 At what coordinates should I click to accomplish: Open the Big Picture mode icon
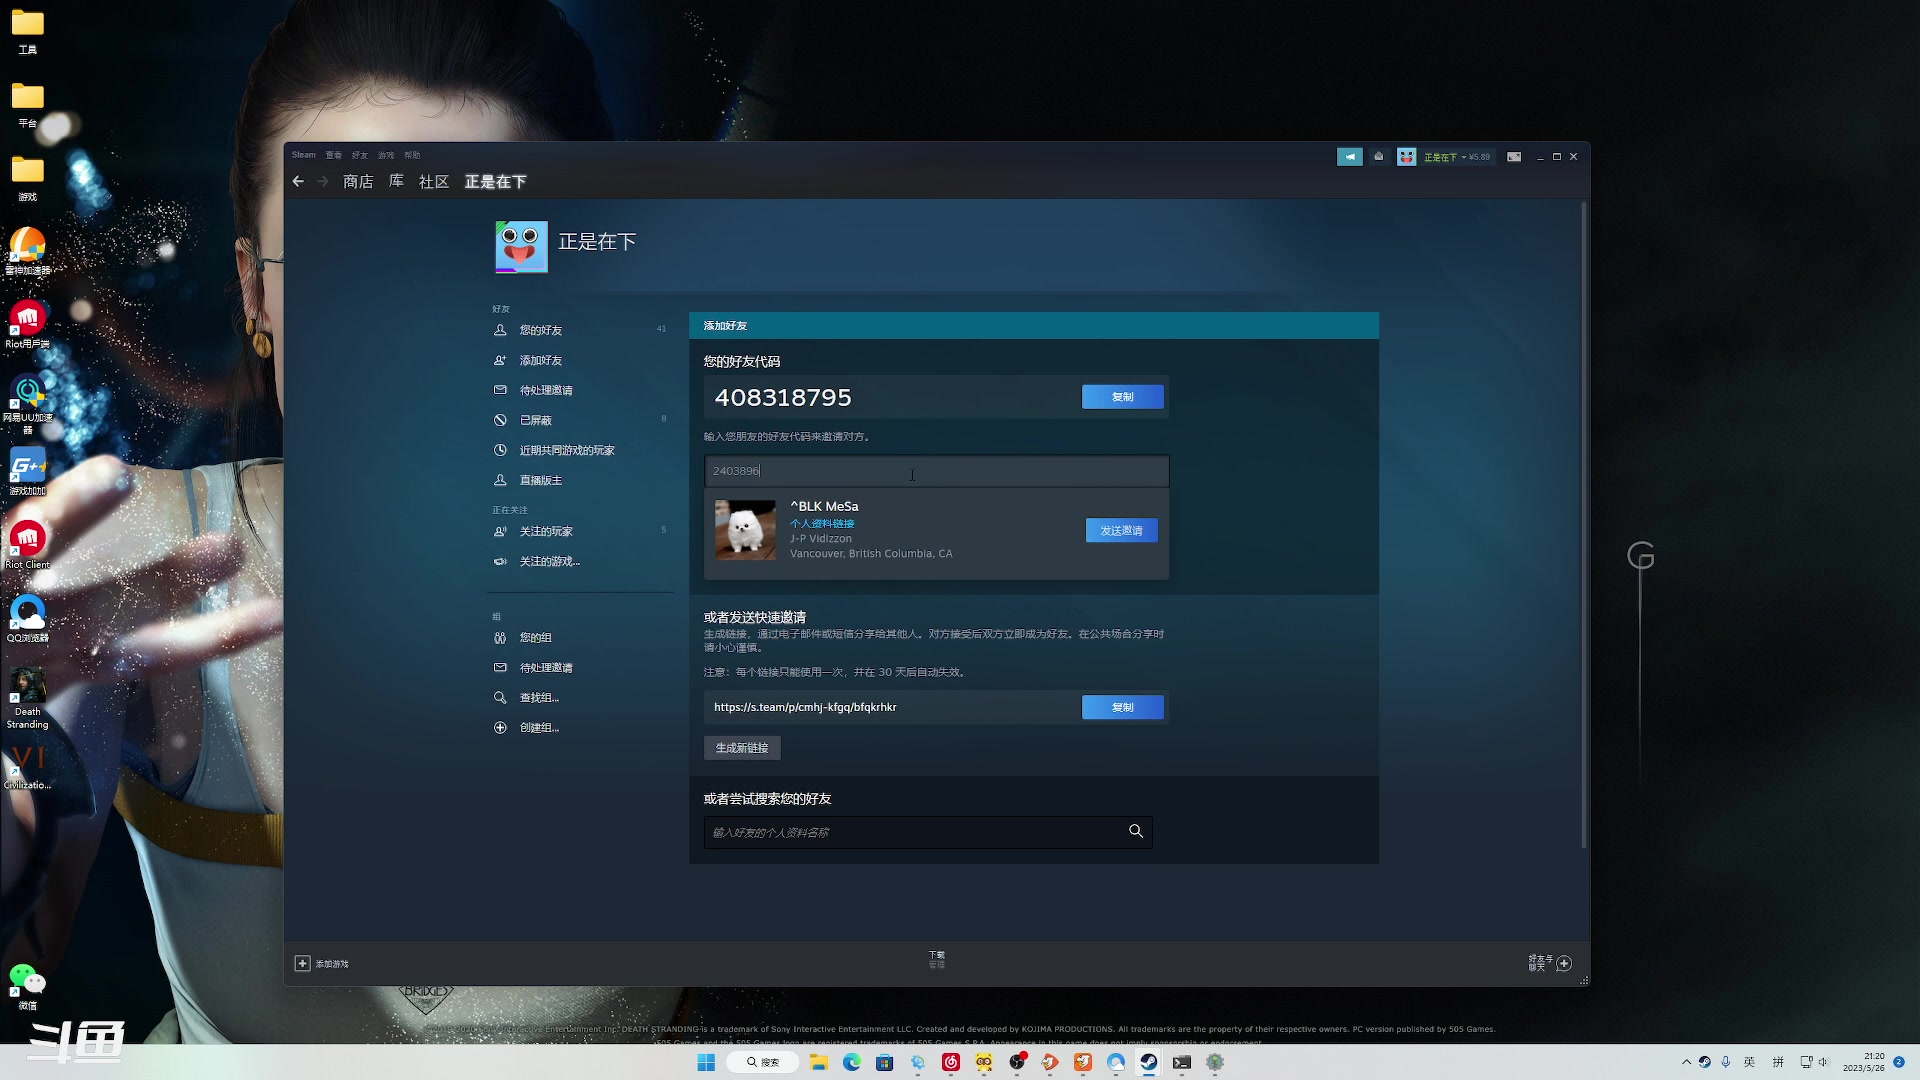tap(1513, 157)
